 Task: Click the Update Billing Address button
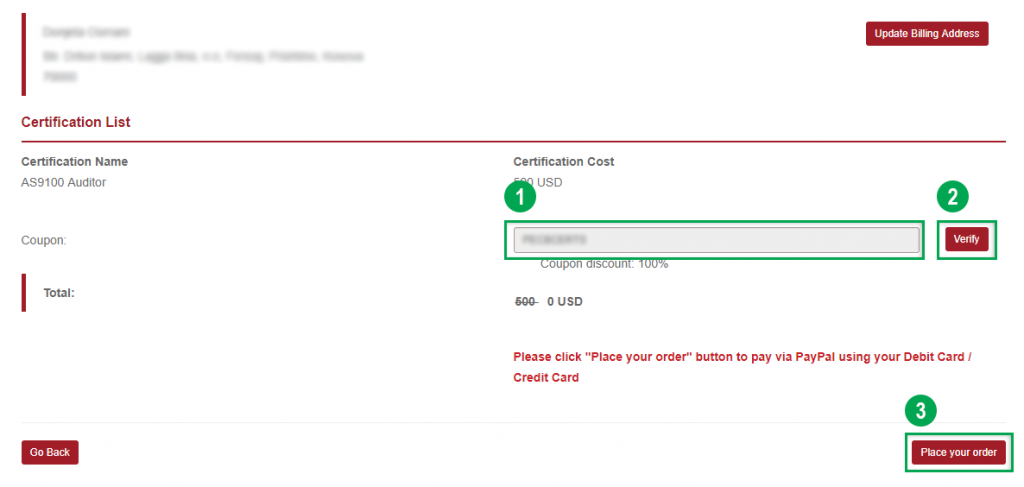(926, 34)
